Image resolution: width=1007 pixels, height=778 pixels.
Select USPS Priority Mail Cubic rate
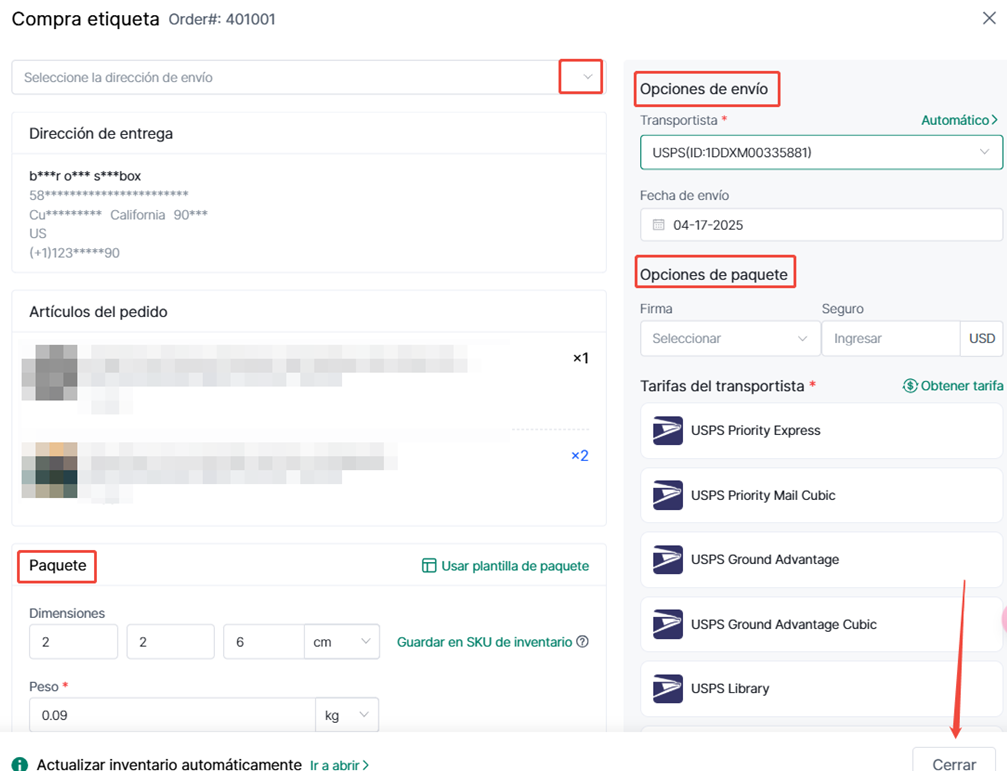click(x=821, y=495)
